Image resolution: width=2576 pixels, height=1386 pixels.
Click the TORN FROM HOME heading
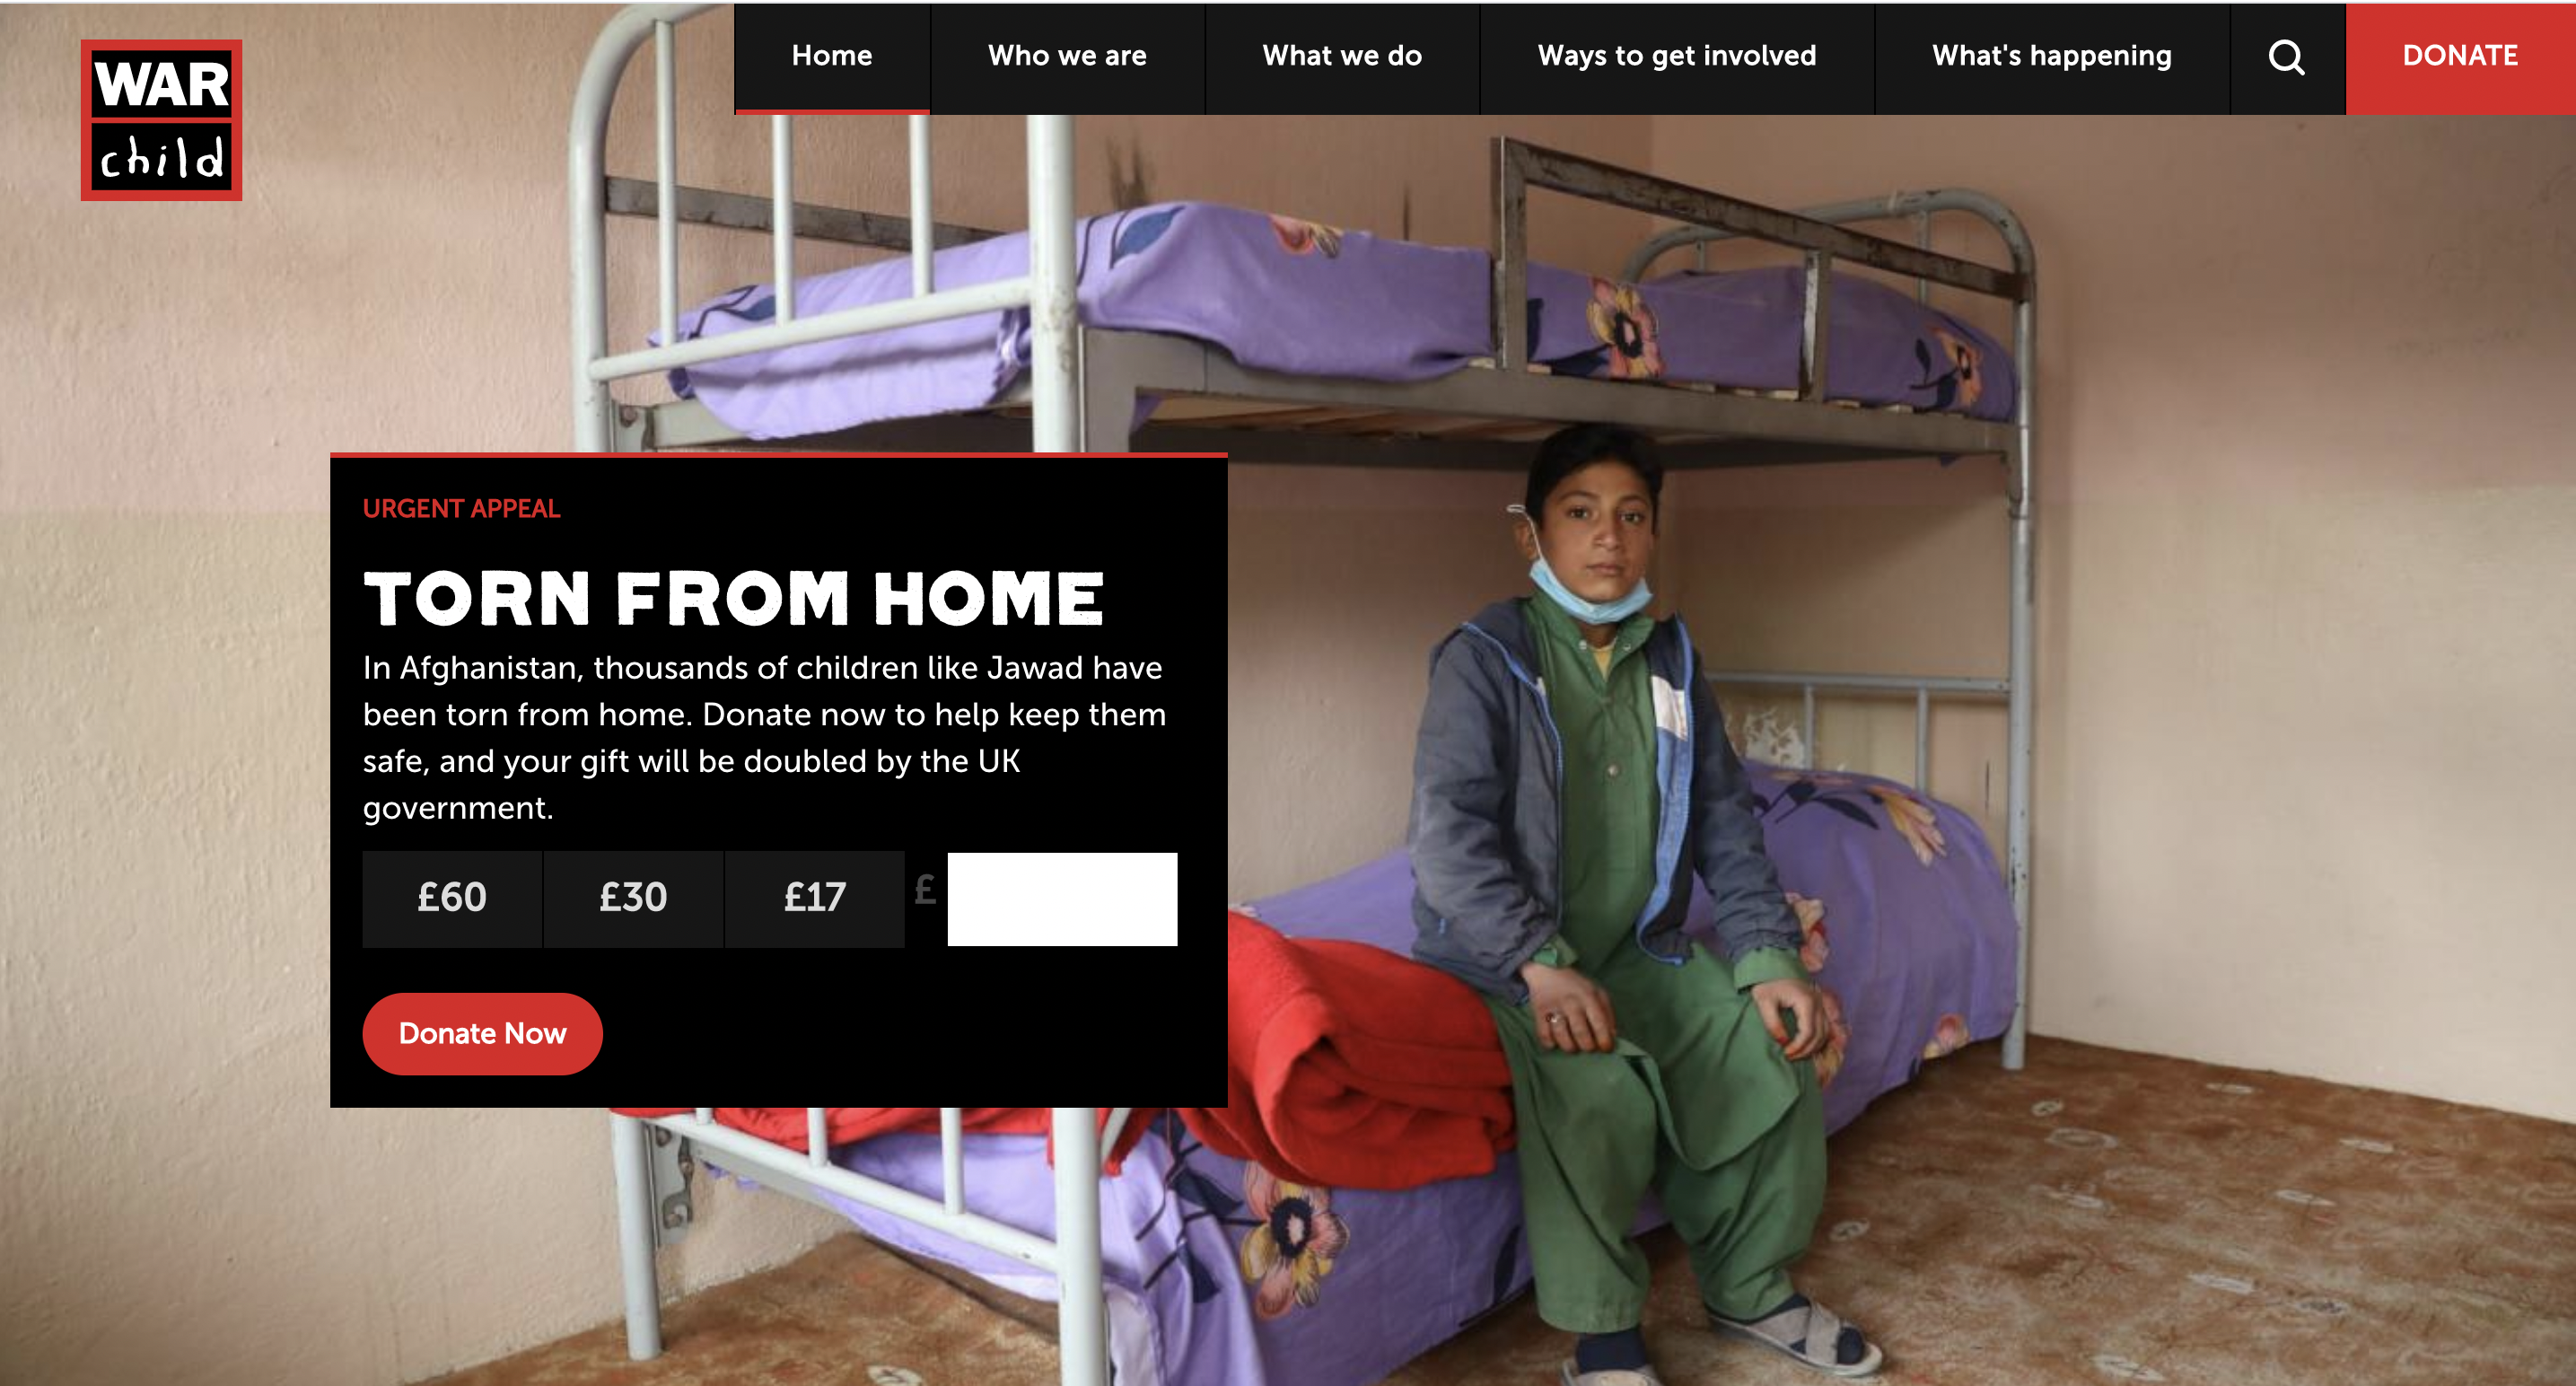coord(733,599)
